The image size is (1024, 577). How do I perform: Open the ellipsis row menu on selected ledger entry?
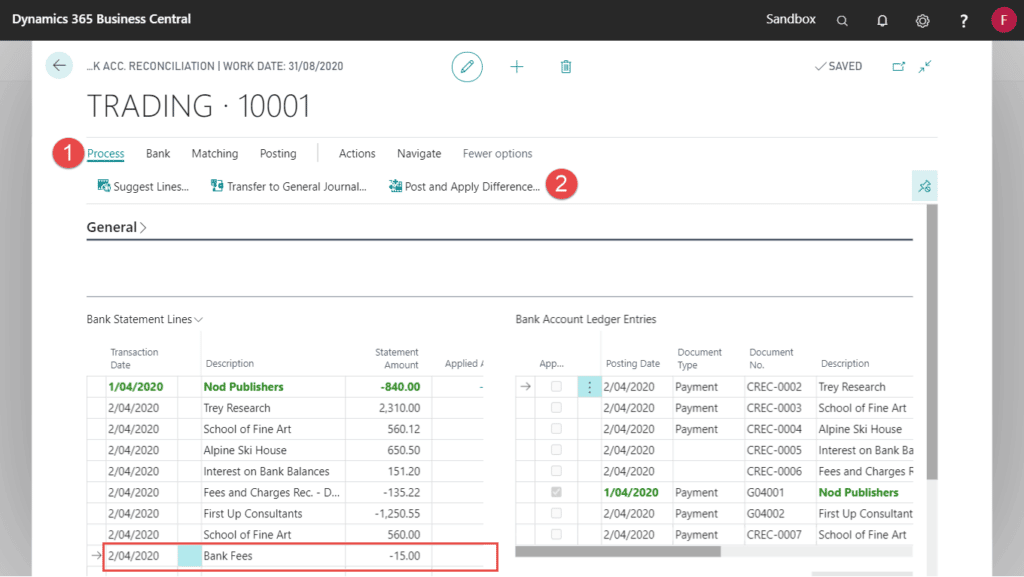point(589,386)
